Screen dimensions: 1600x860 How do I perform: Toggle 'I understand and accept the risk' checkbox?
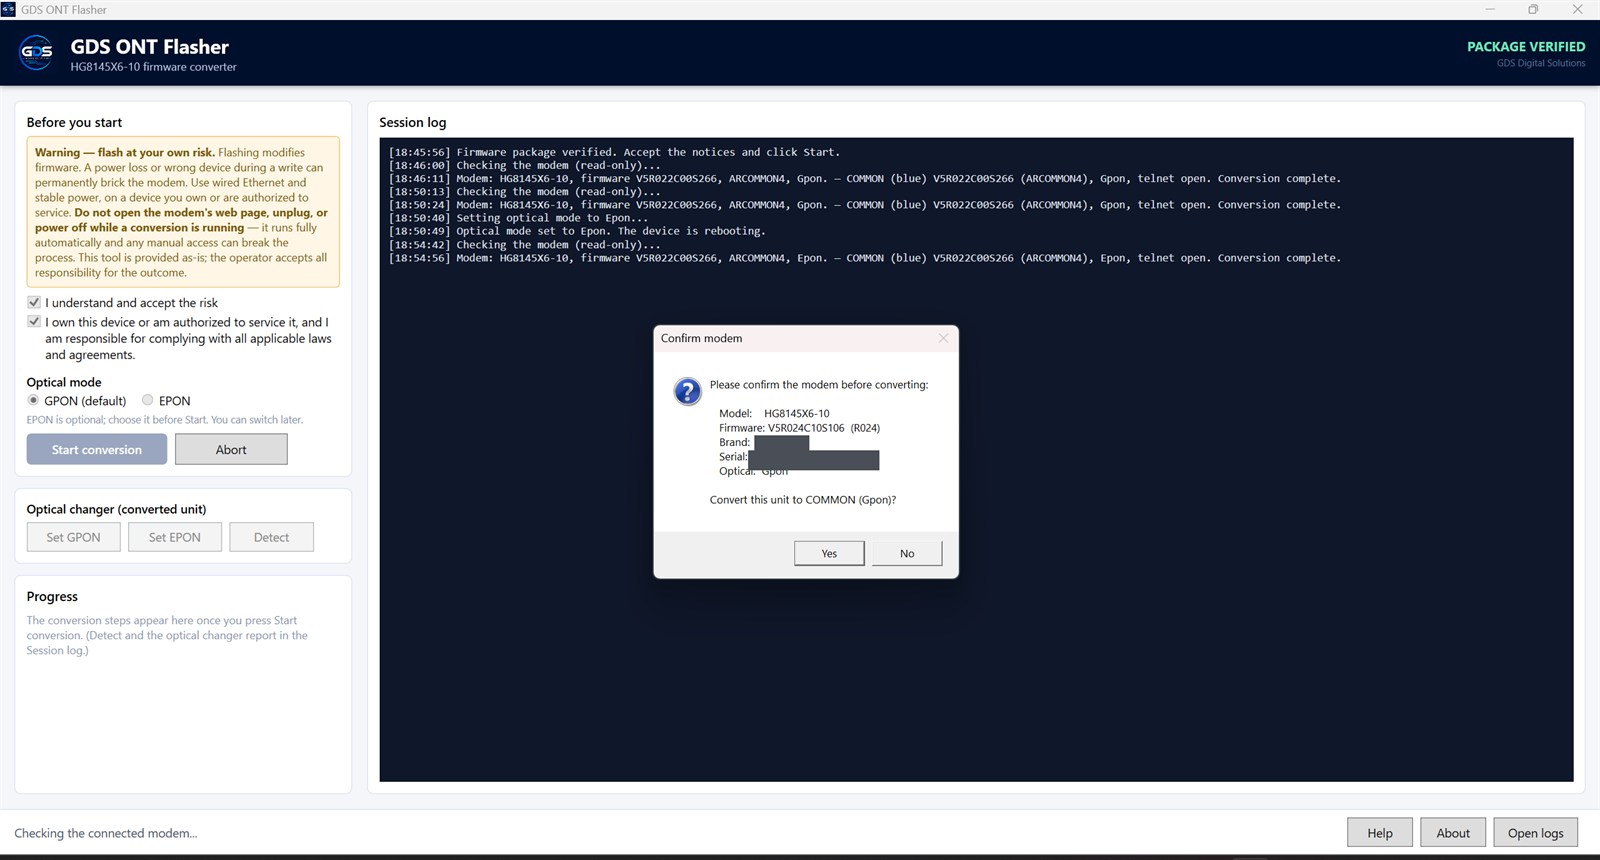coord(34,302)
